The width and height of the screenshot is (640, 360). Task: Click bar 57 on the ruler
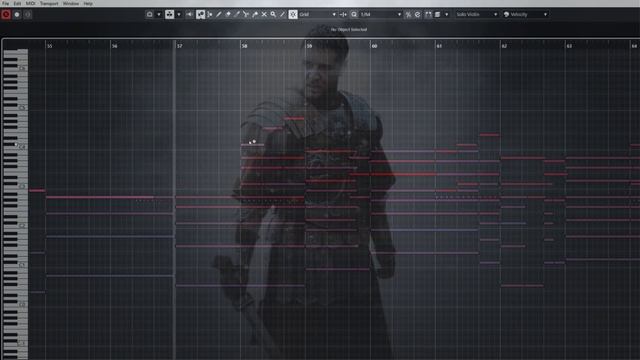click(180, 46)
